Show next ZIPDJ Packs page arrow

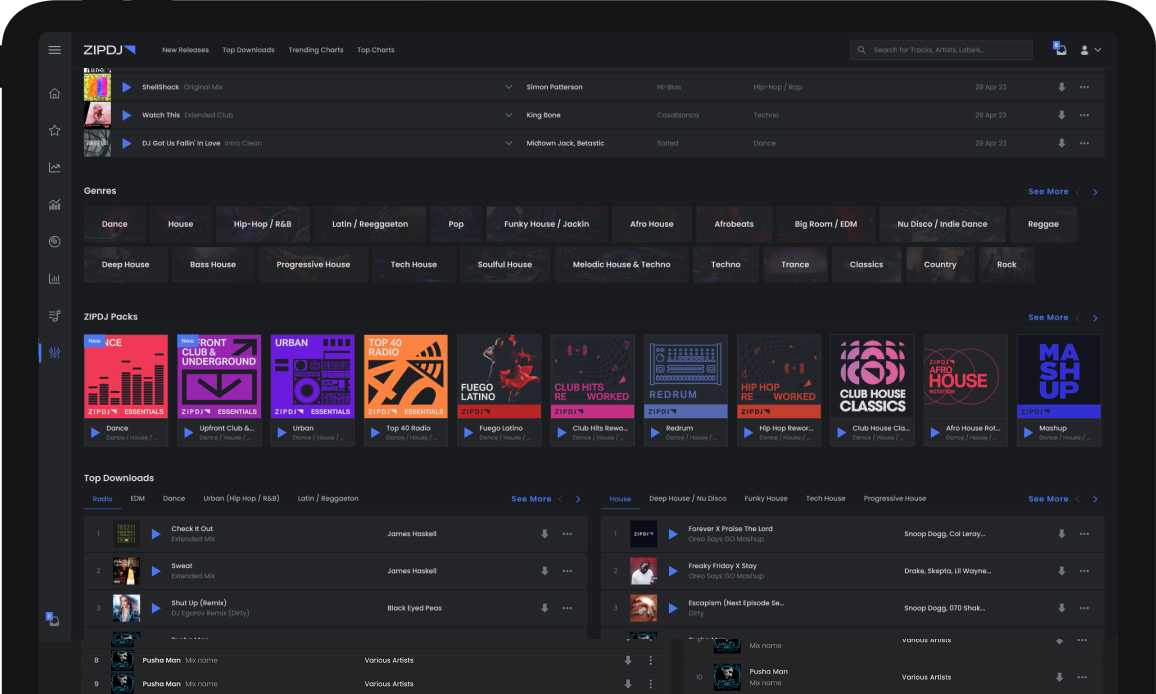(x=1096, y=318)
